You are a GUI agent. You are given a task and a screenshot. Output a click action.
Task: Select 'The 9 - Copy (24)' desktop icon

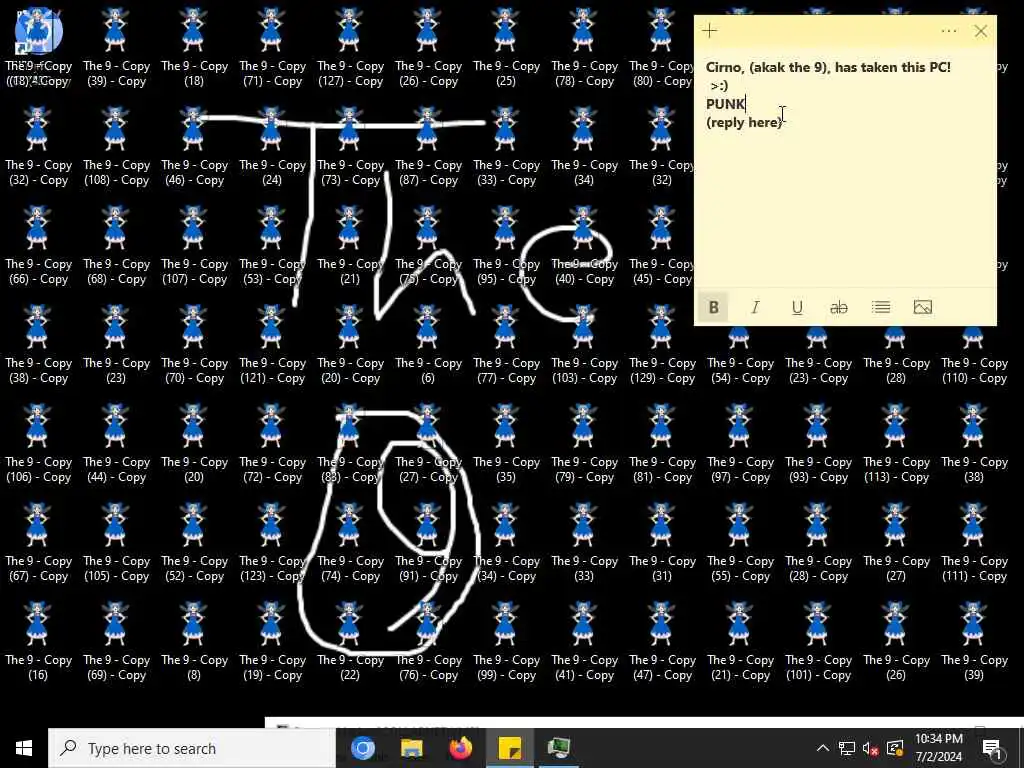coord(272,146)
